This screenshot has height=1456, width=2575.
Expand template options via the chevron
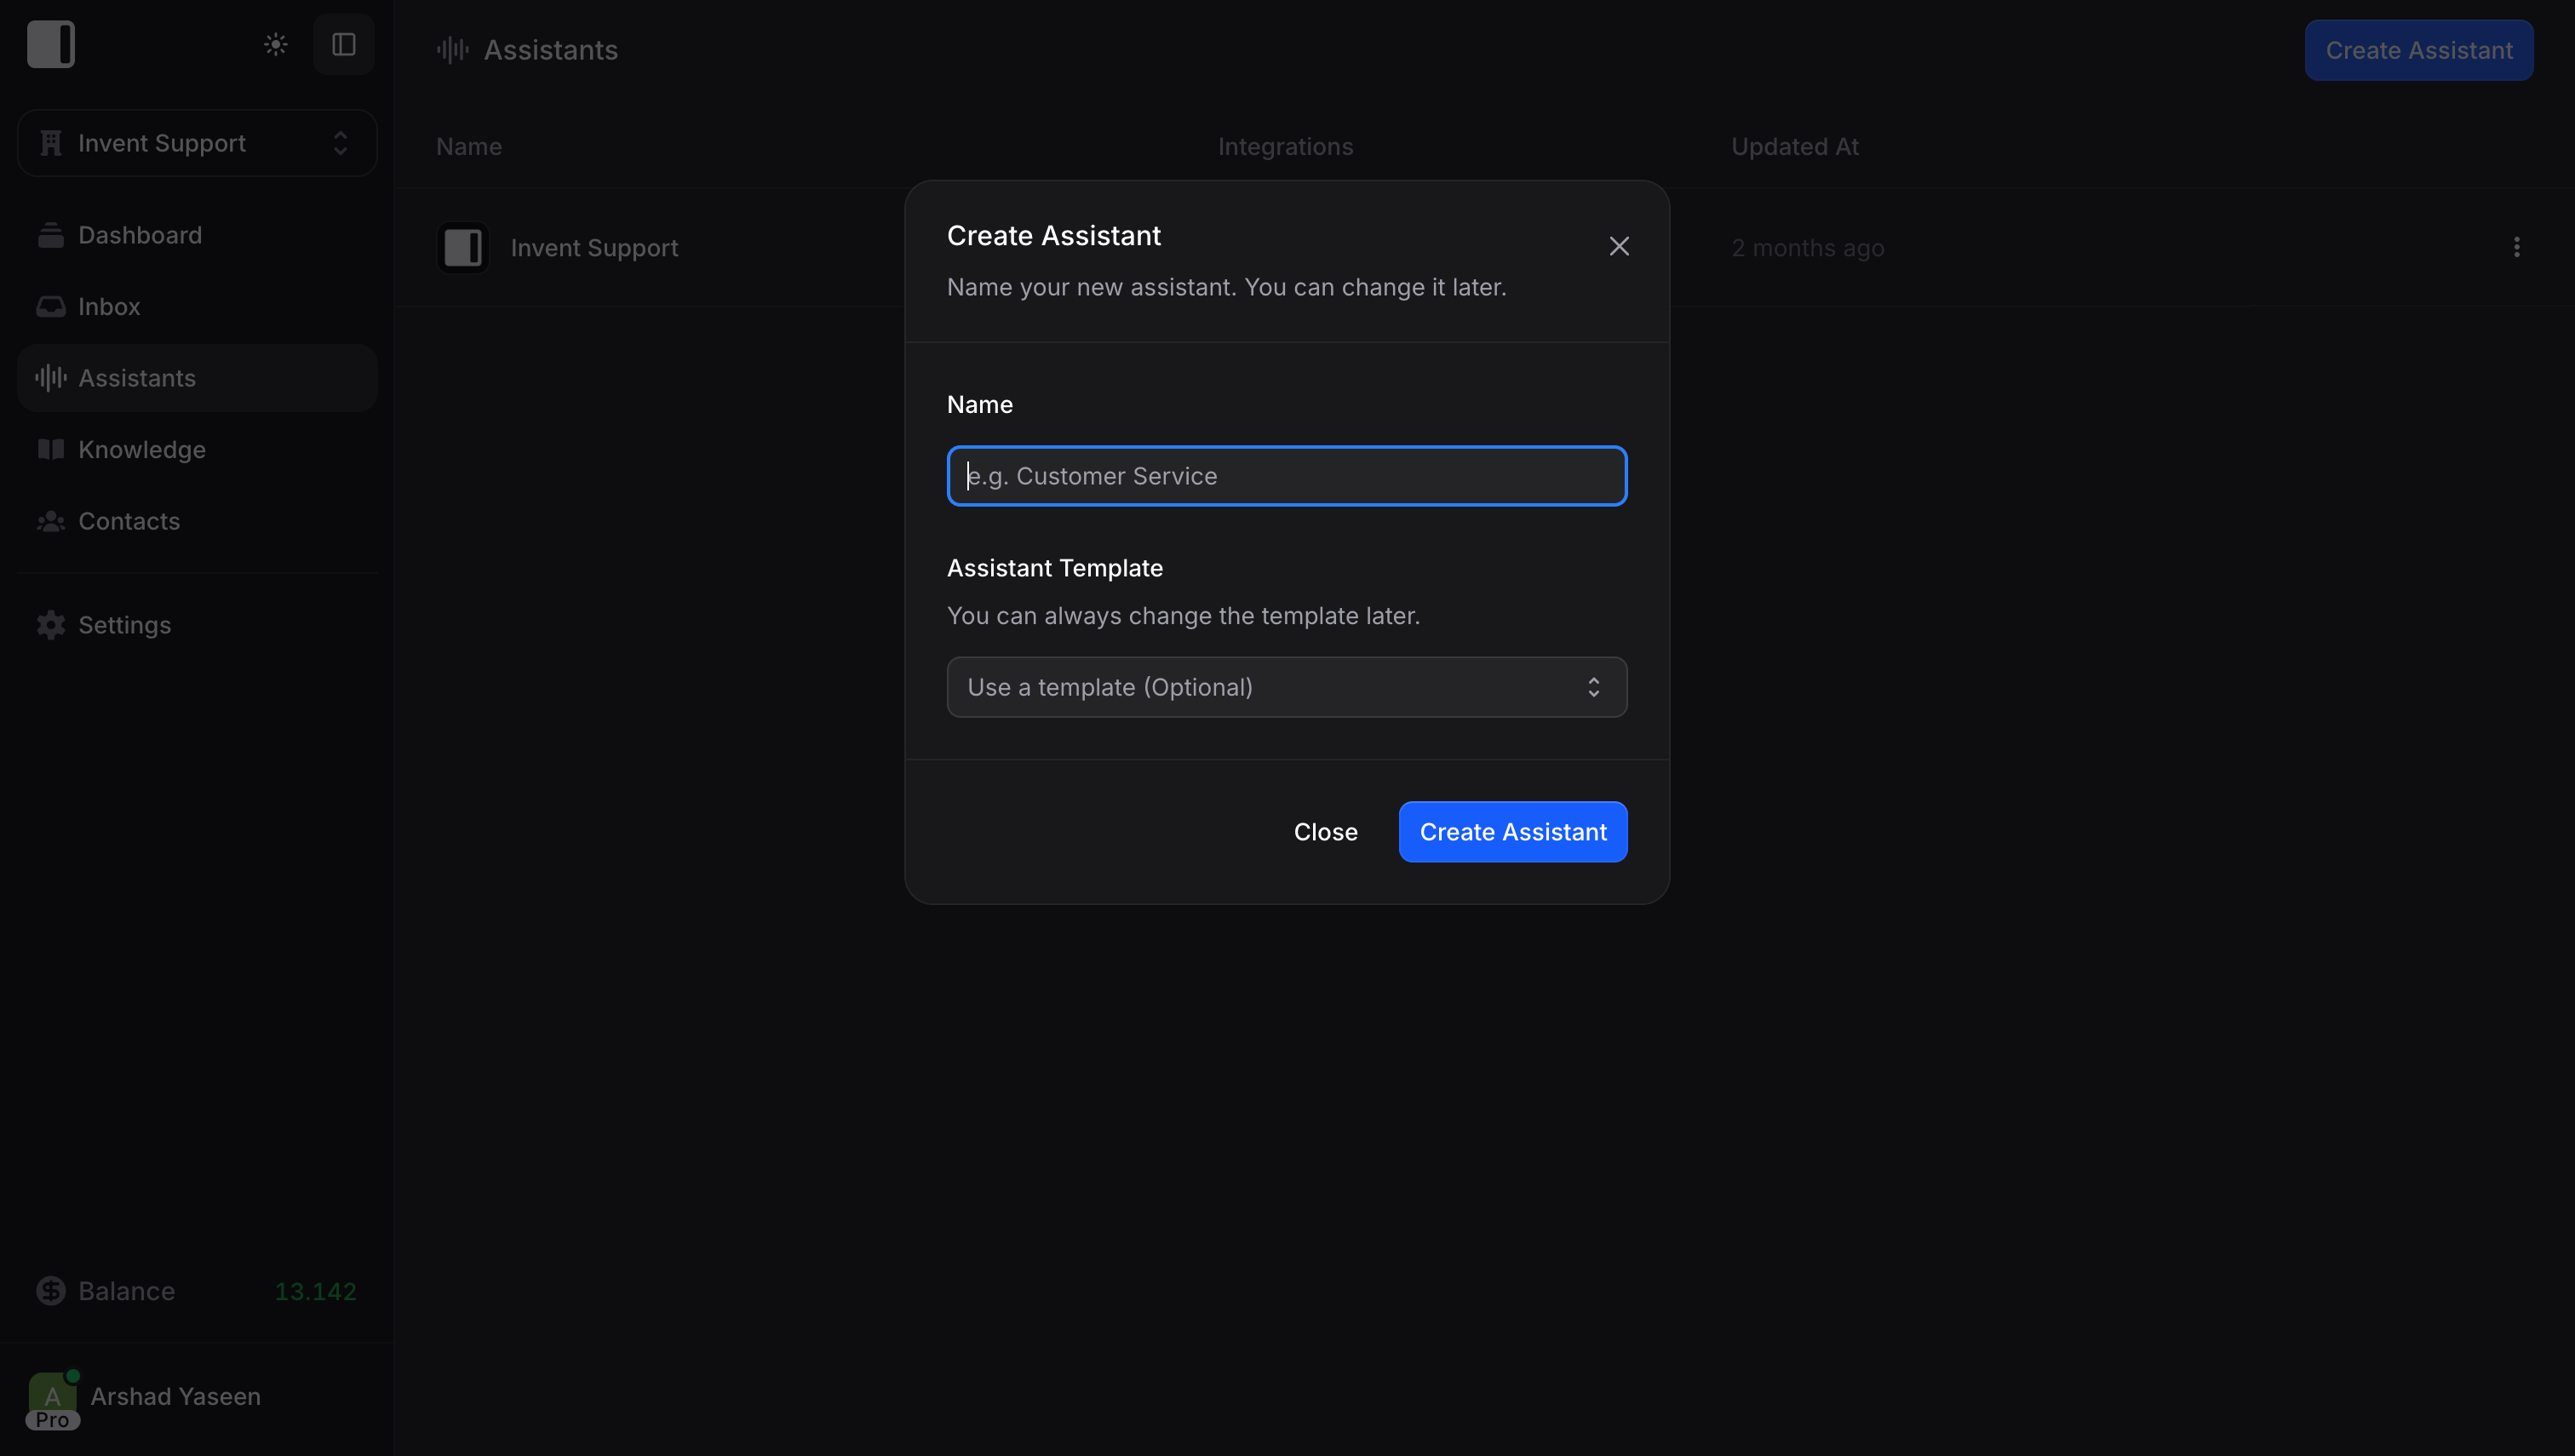coord(1593,687)
